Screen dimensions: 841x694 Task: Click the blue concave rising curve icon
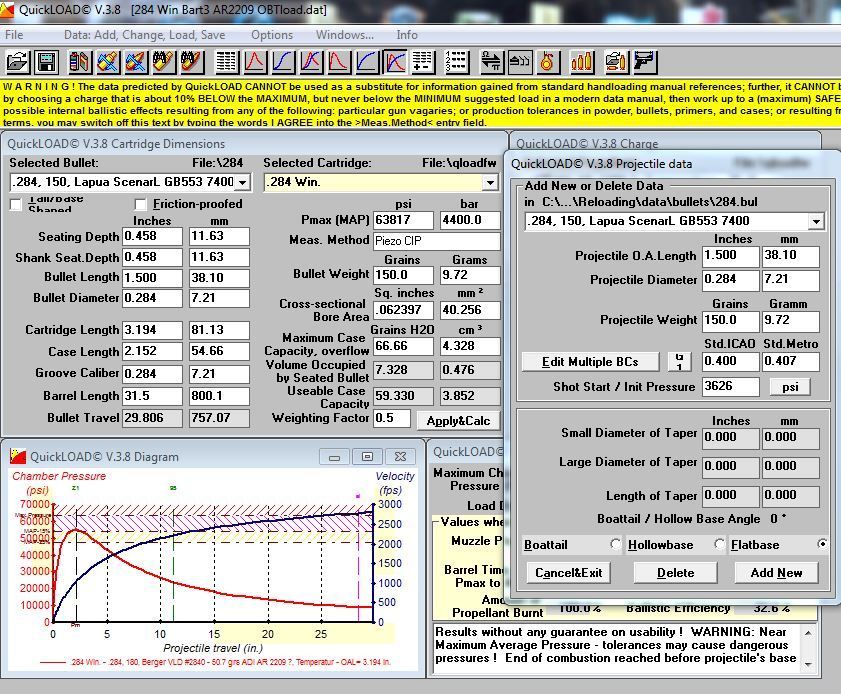point(367,62)
